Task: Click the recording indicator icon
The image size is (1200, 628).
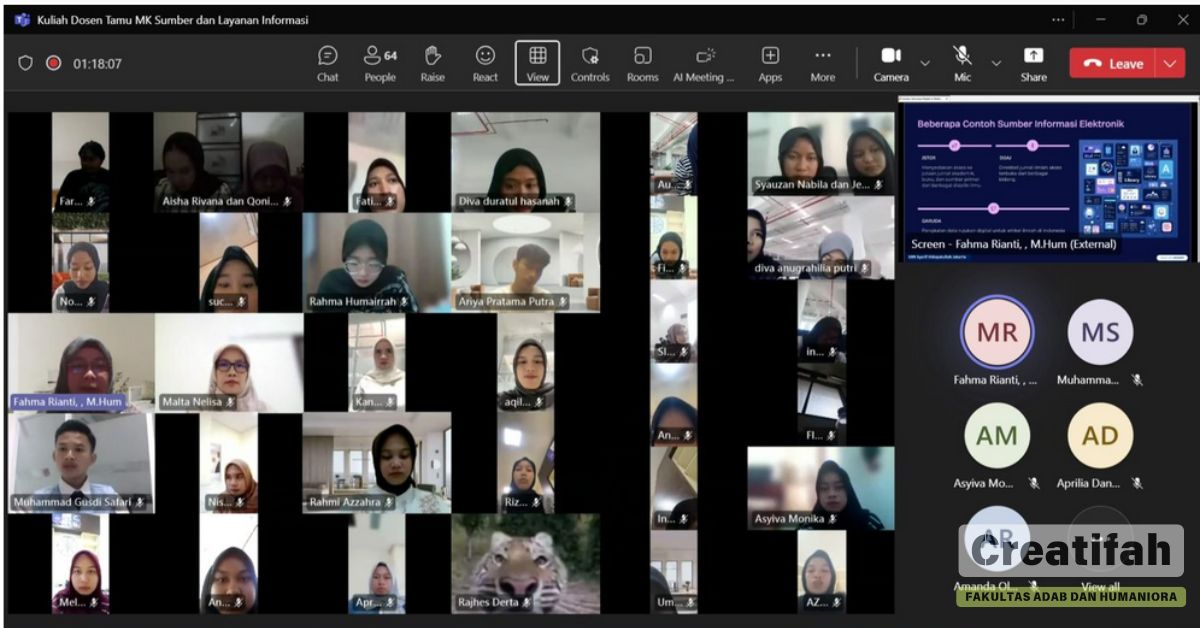Action: [x=53, y=63]
